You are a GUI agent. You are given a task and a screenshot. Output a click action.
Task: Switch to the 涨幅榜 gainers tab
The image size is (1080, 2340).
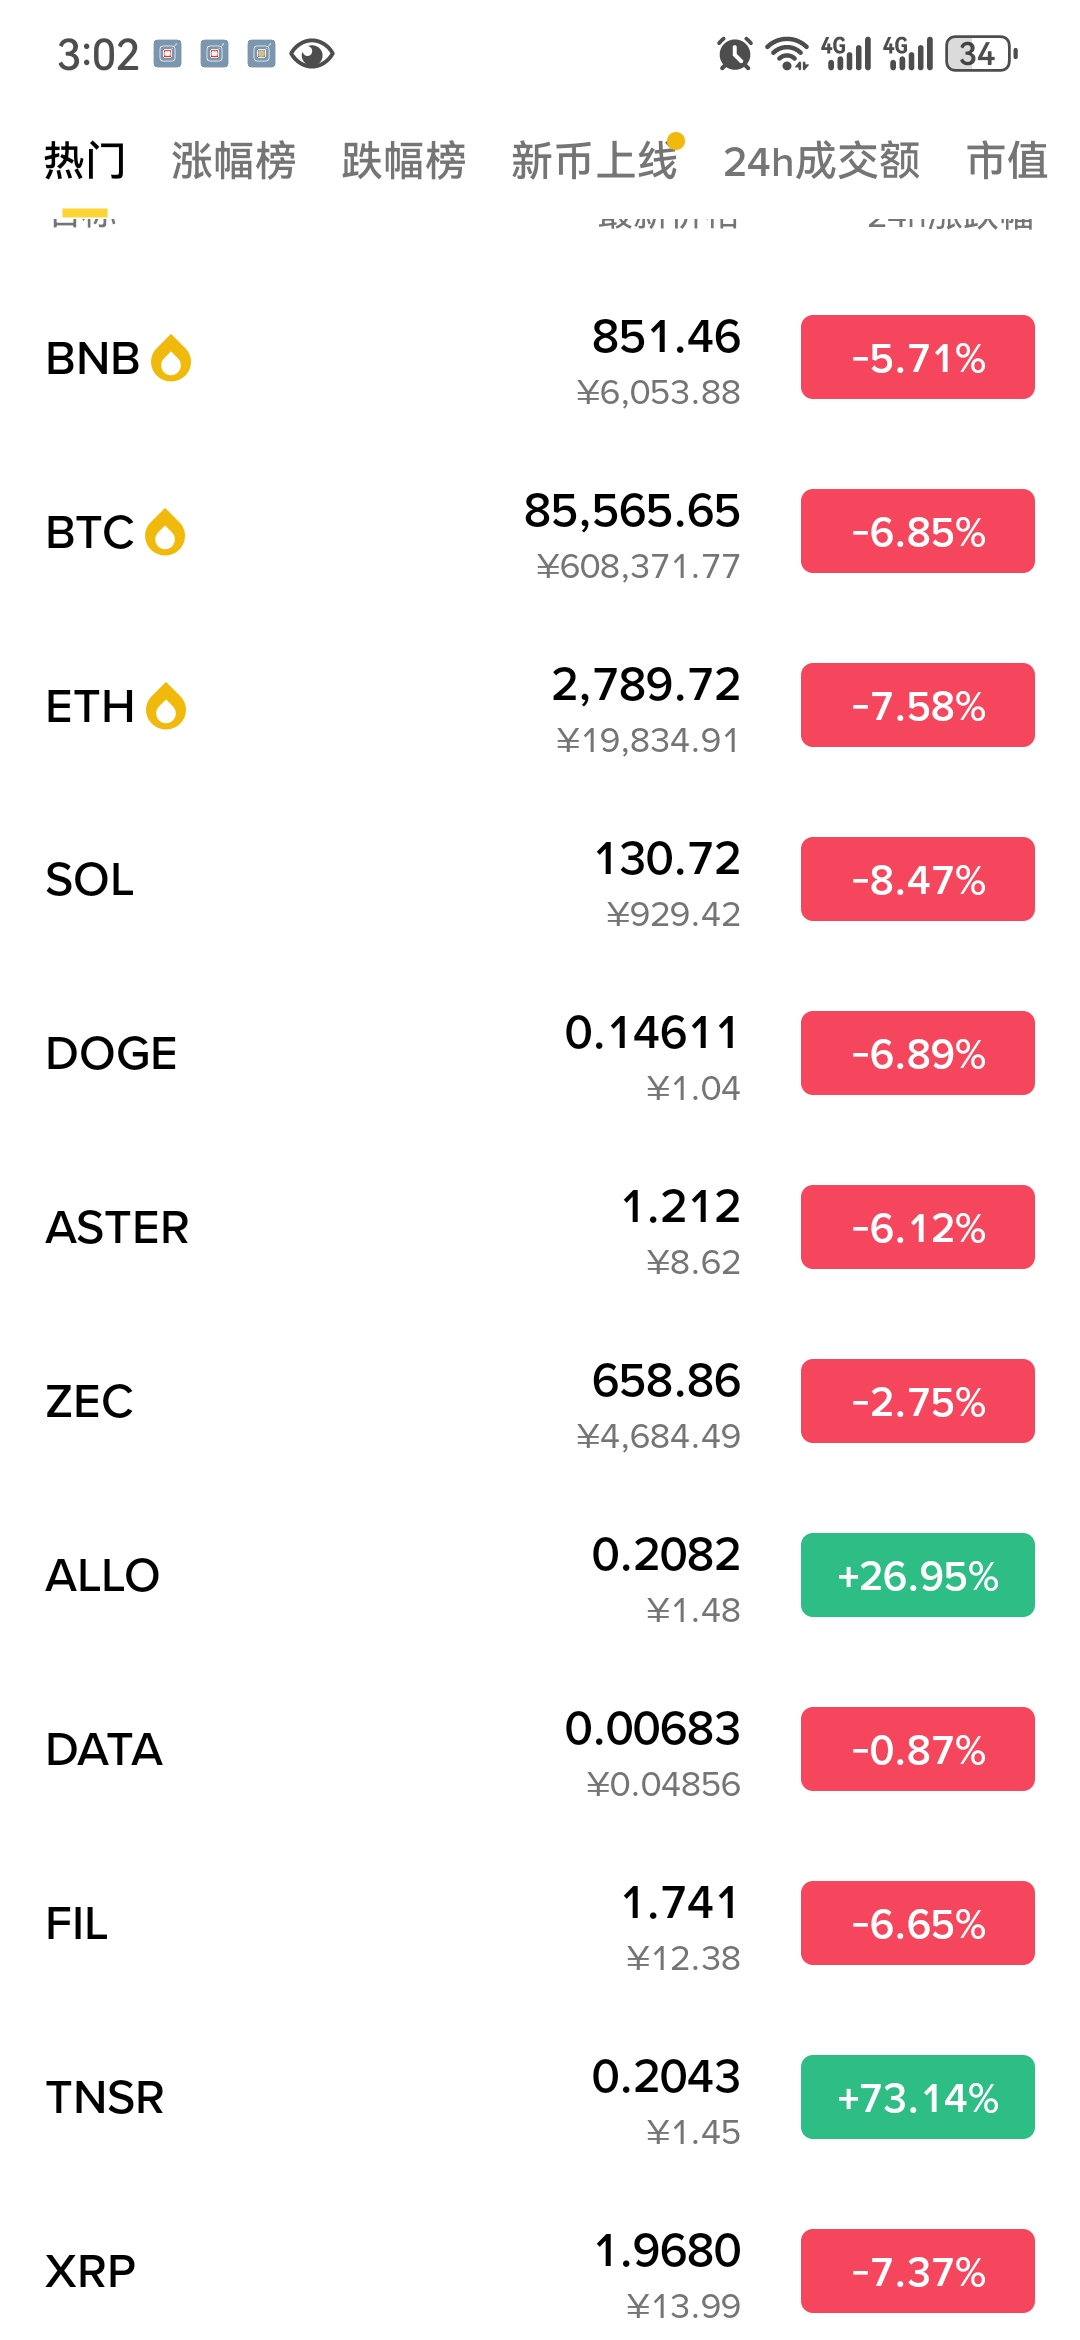pos(233,161)
